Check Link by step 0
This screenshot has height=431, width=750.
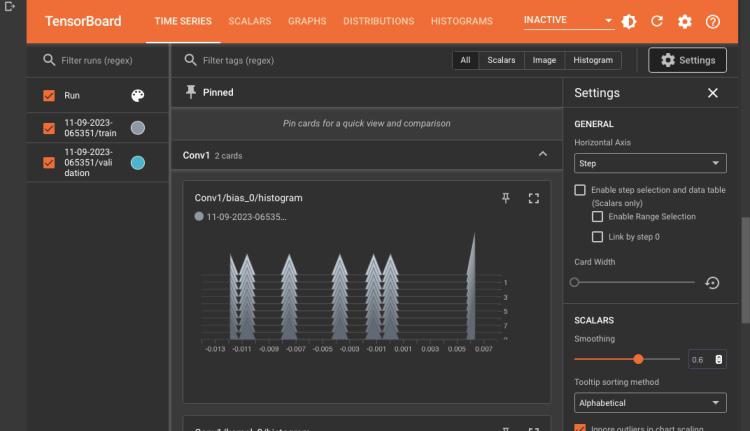(x=597, y=236)
